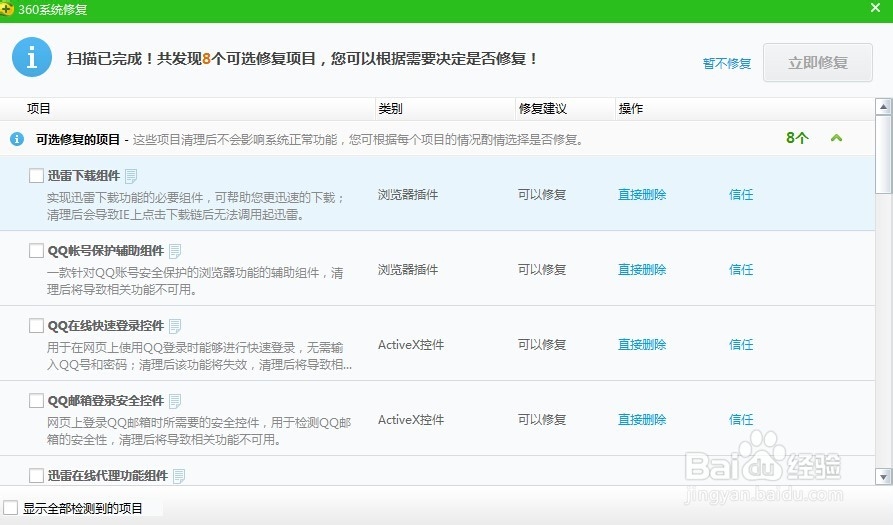Check the QQ帐号保护辅助组件 checkbox
893x525 pixels.
point(36,251)
